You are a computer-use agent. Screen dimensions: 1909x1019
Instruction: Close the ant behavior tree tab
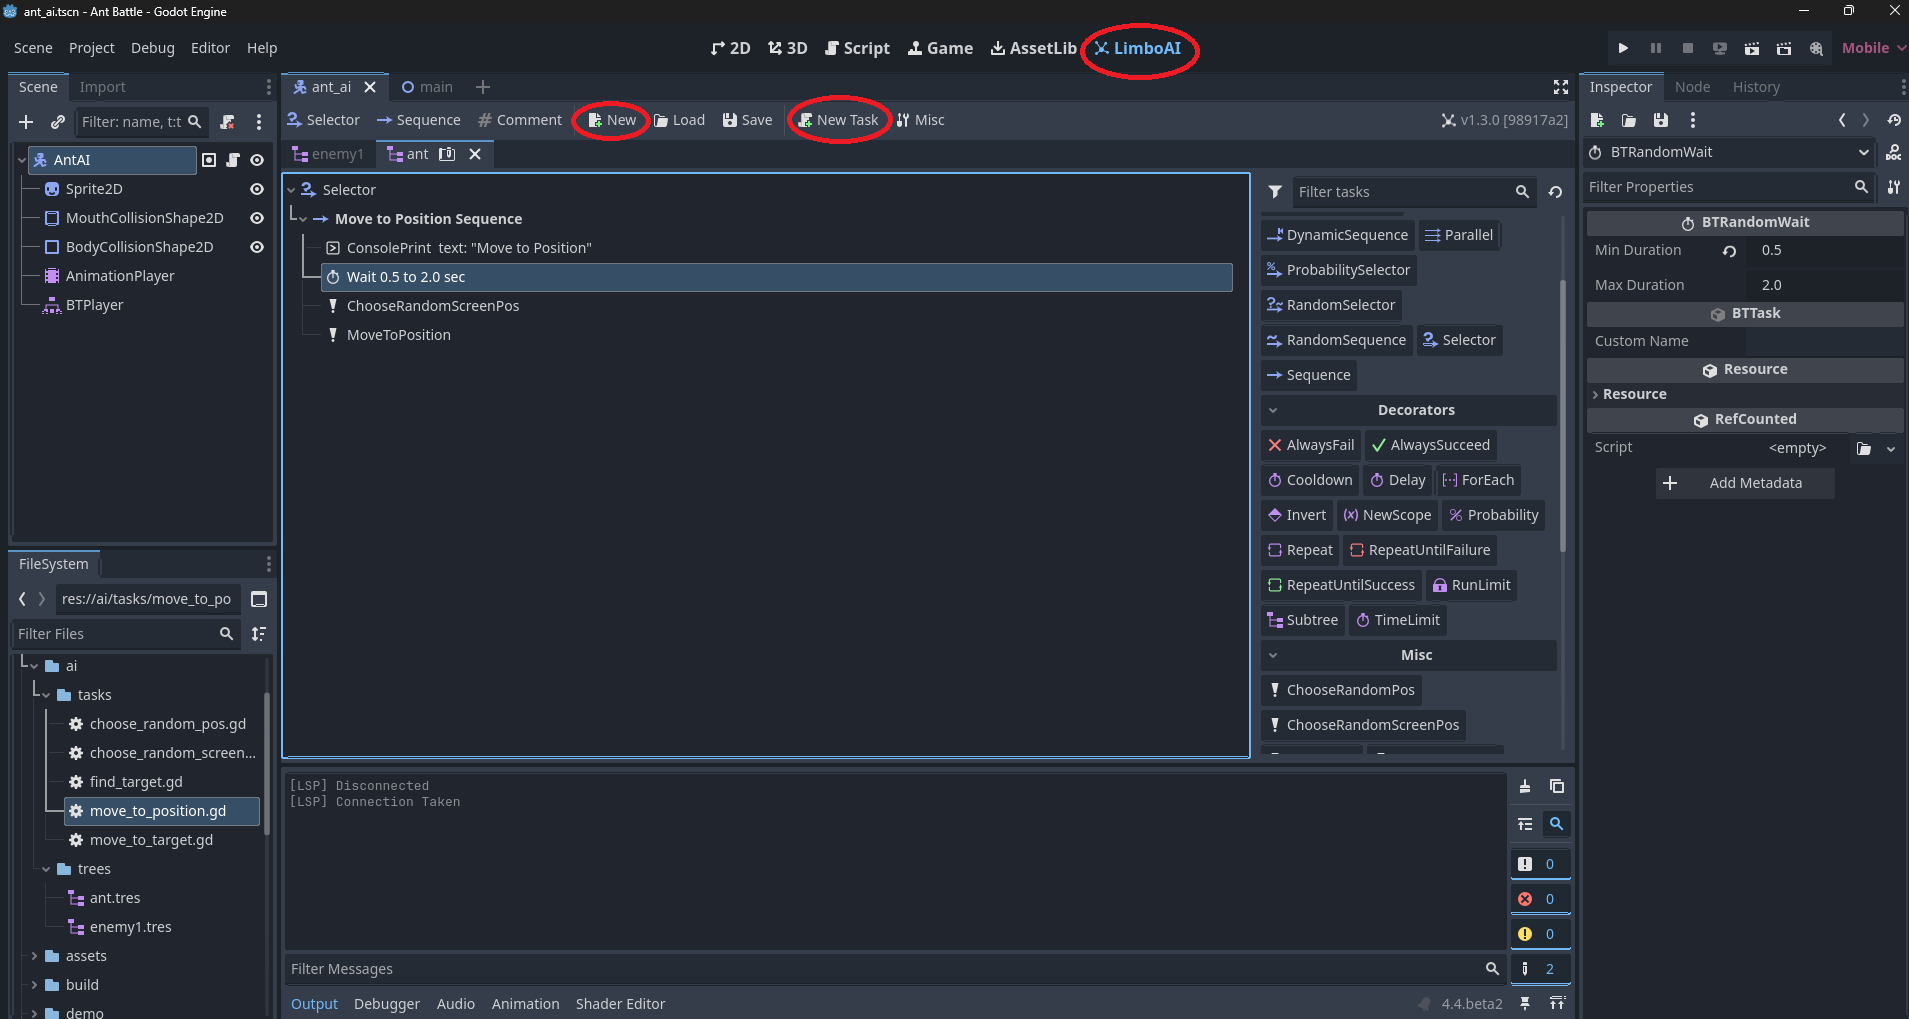(475, 154)
